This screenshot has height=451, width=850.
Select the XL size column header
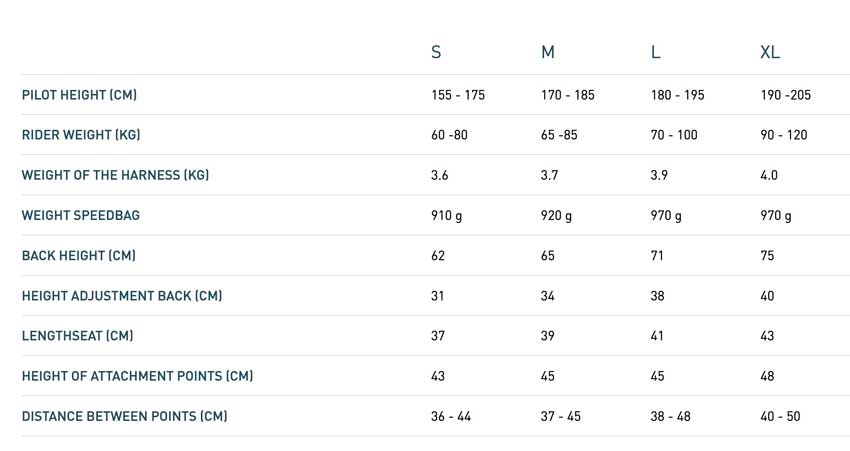click(x=770, y=52)
